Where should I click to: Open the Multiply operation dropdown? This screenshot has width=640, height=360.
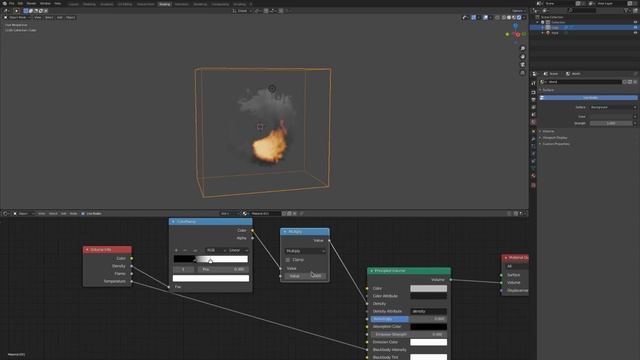point(305,251)
